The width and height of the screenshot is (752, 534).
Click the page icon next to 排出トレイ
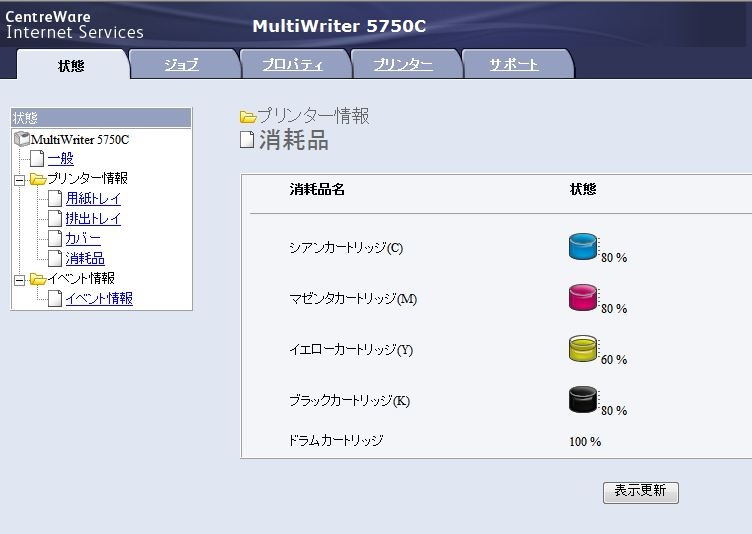pos(55,218)
